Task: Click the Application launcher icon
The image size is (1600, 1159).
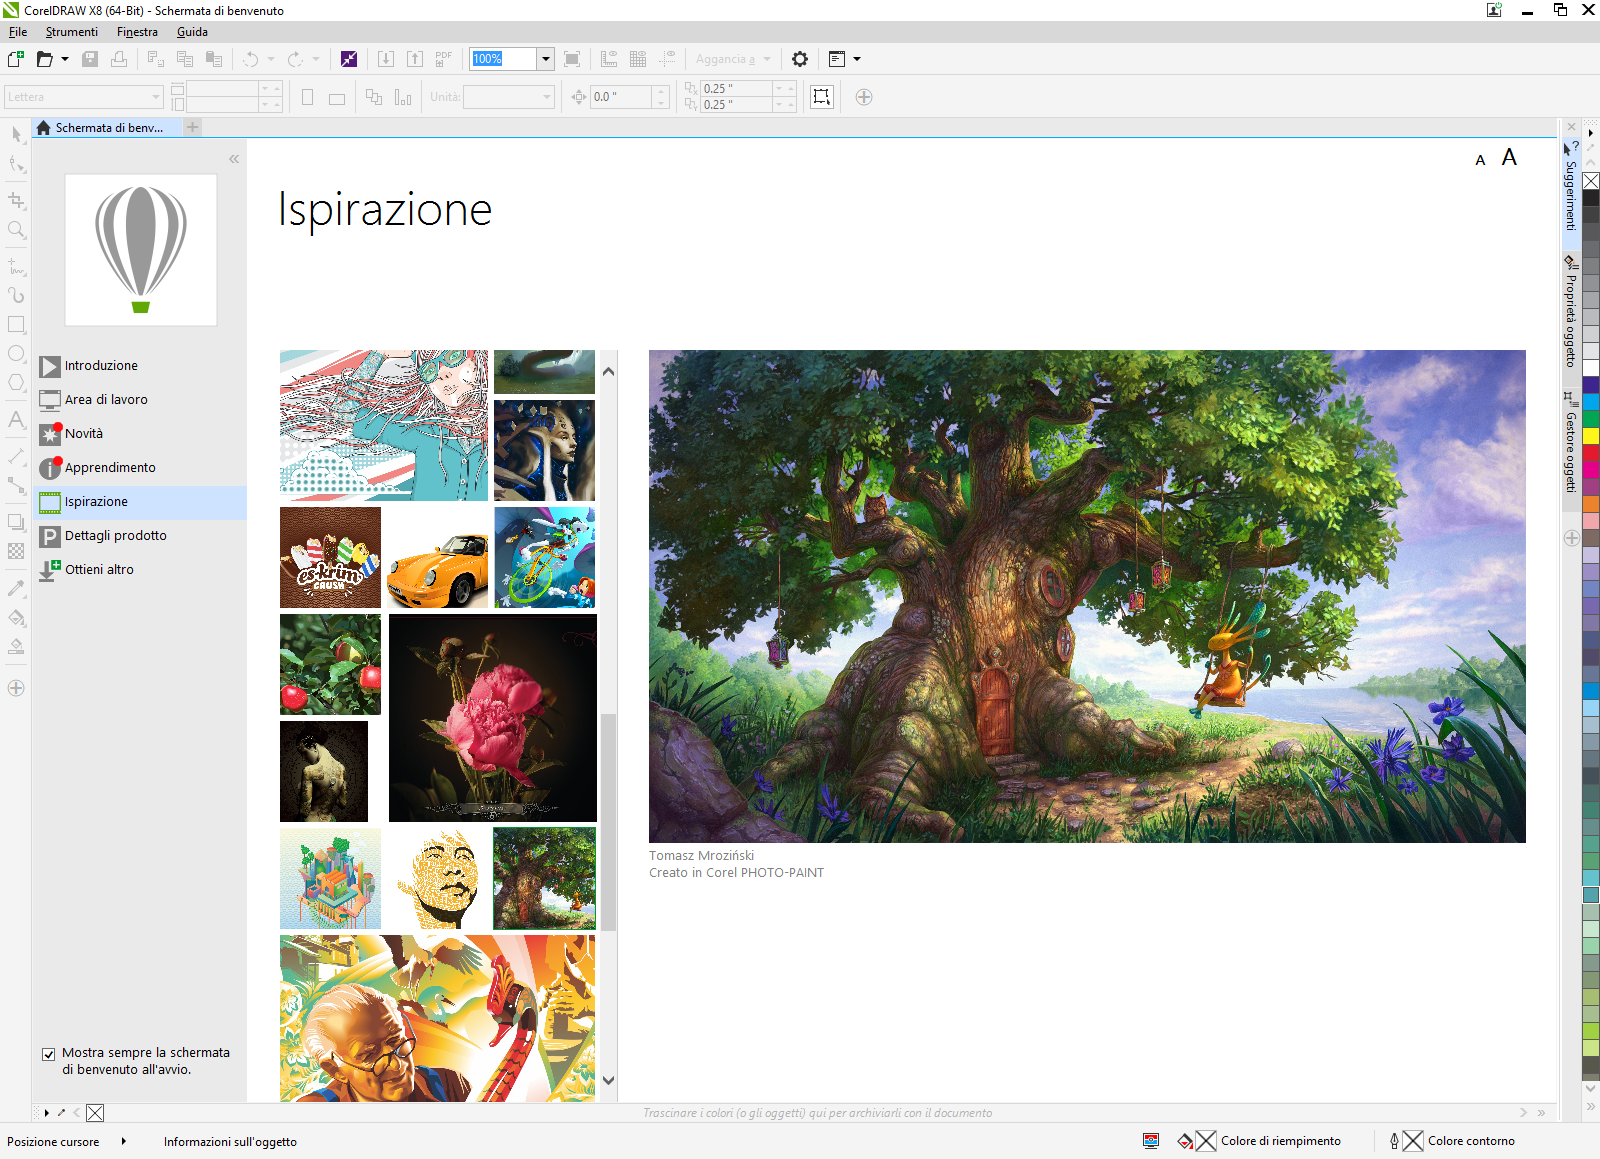Action: click(838, 59)
